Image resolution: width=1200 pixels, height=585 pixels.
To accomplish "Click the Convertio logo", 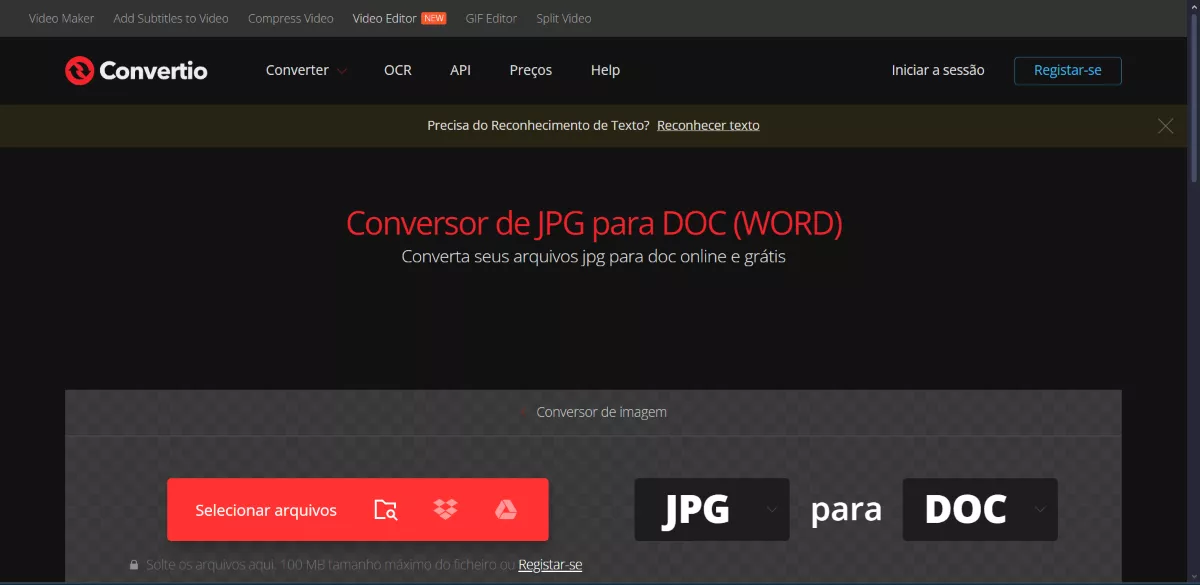I will click(x=136, y=70).
